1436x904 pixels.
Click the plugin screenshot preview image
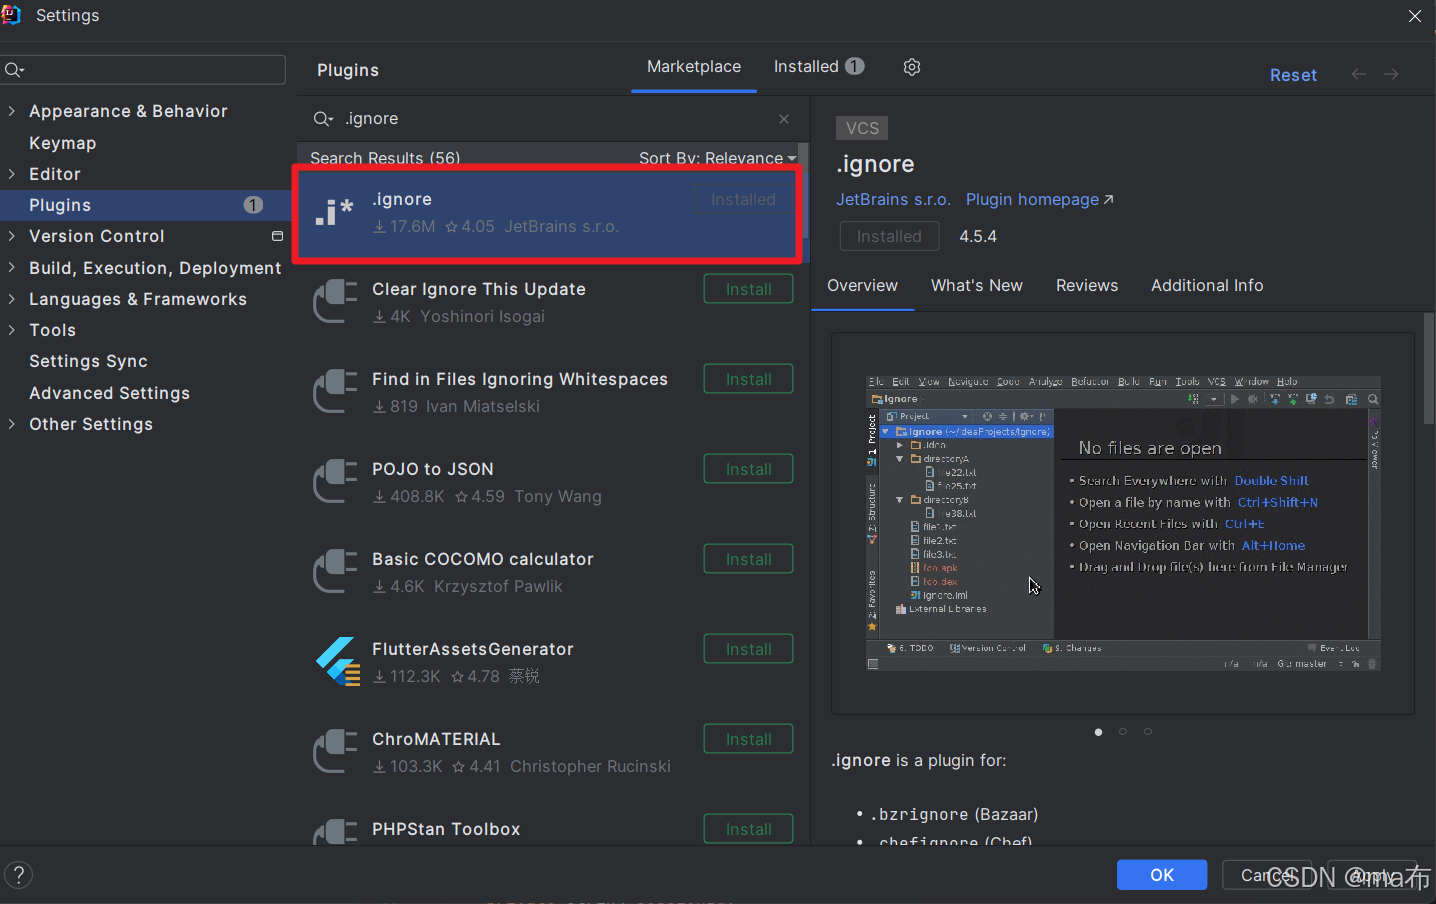(x=1123, y=523)
